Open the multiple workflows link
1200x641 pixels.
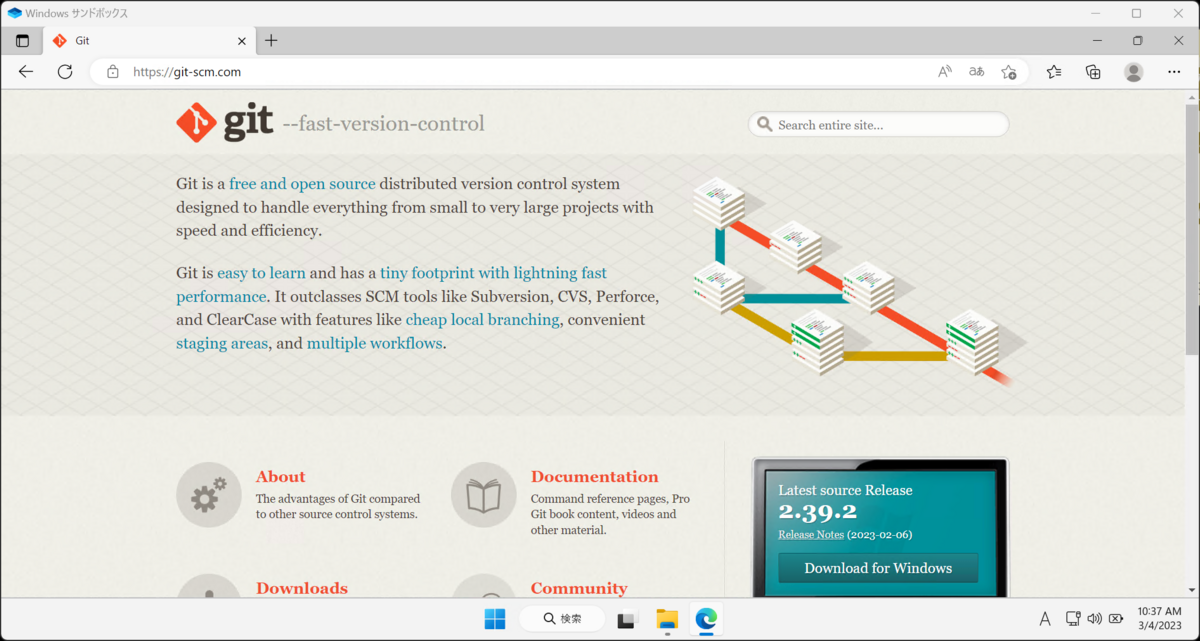point(374,343)
